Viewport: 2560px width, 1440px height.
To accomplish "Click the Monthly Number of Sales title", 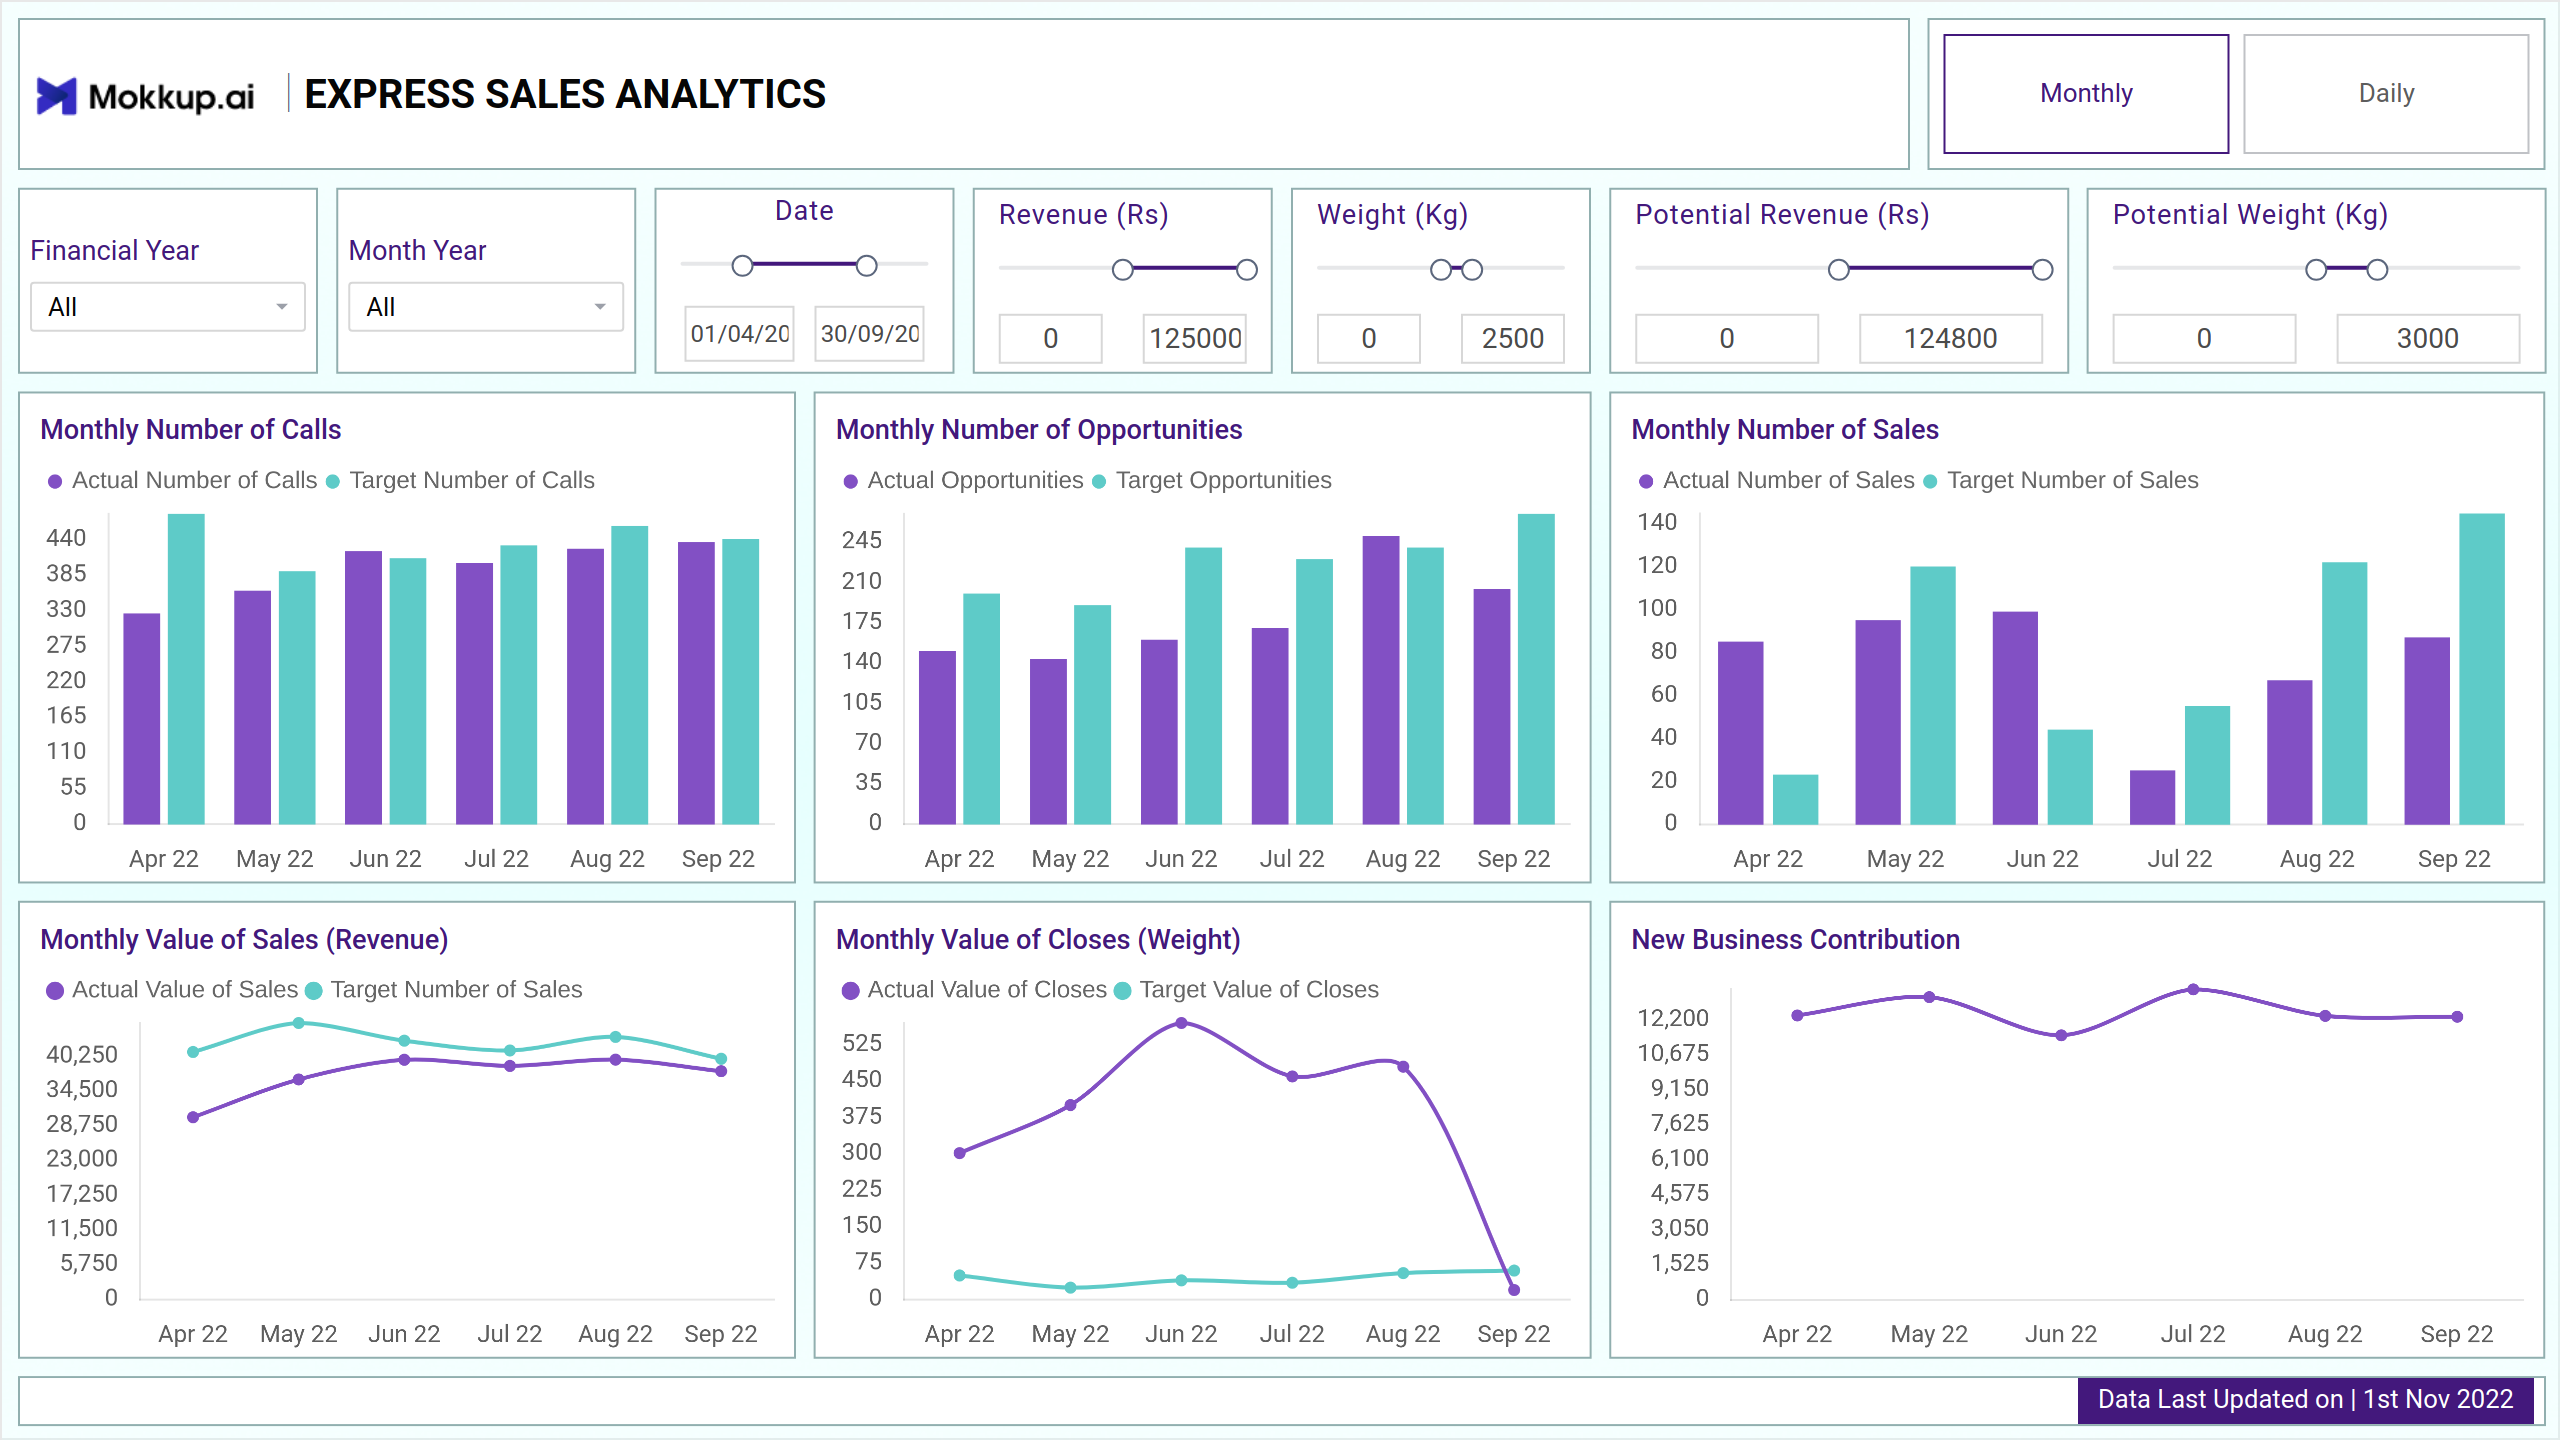I will pyautogui.click(x=1785, y=430).
